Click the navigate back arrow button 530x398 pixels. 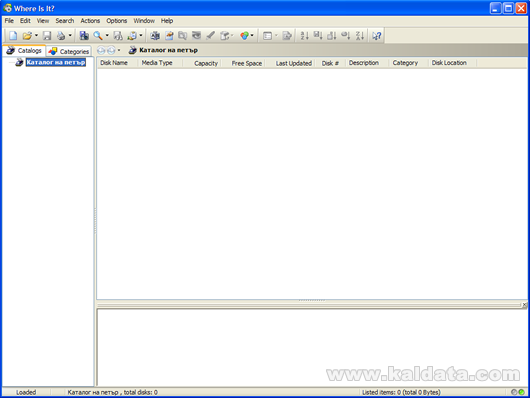pyautogui.click(x=101, y=51)
